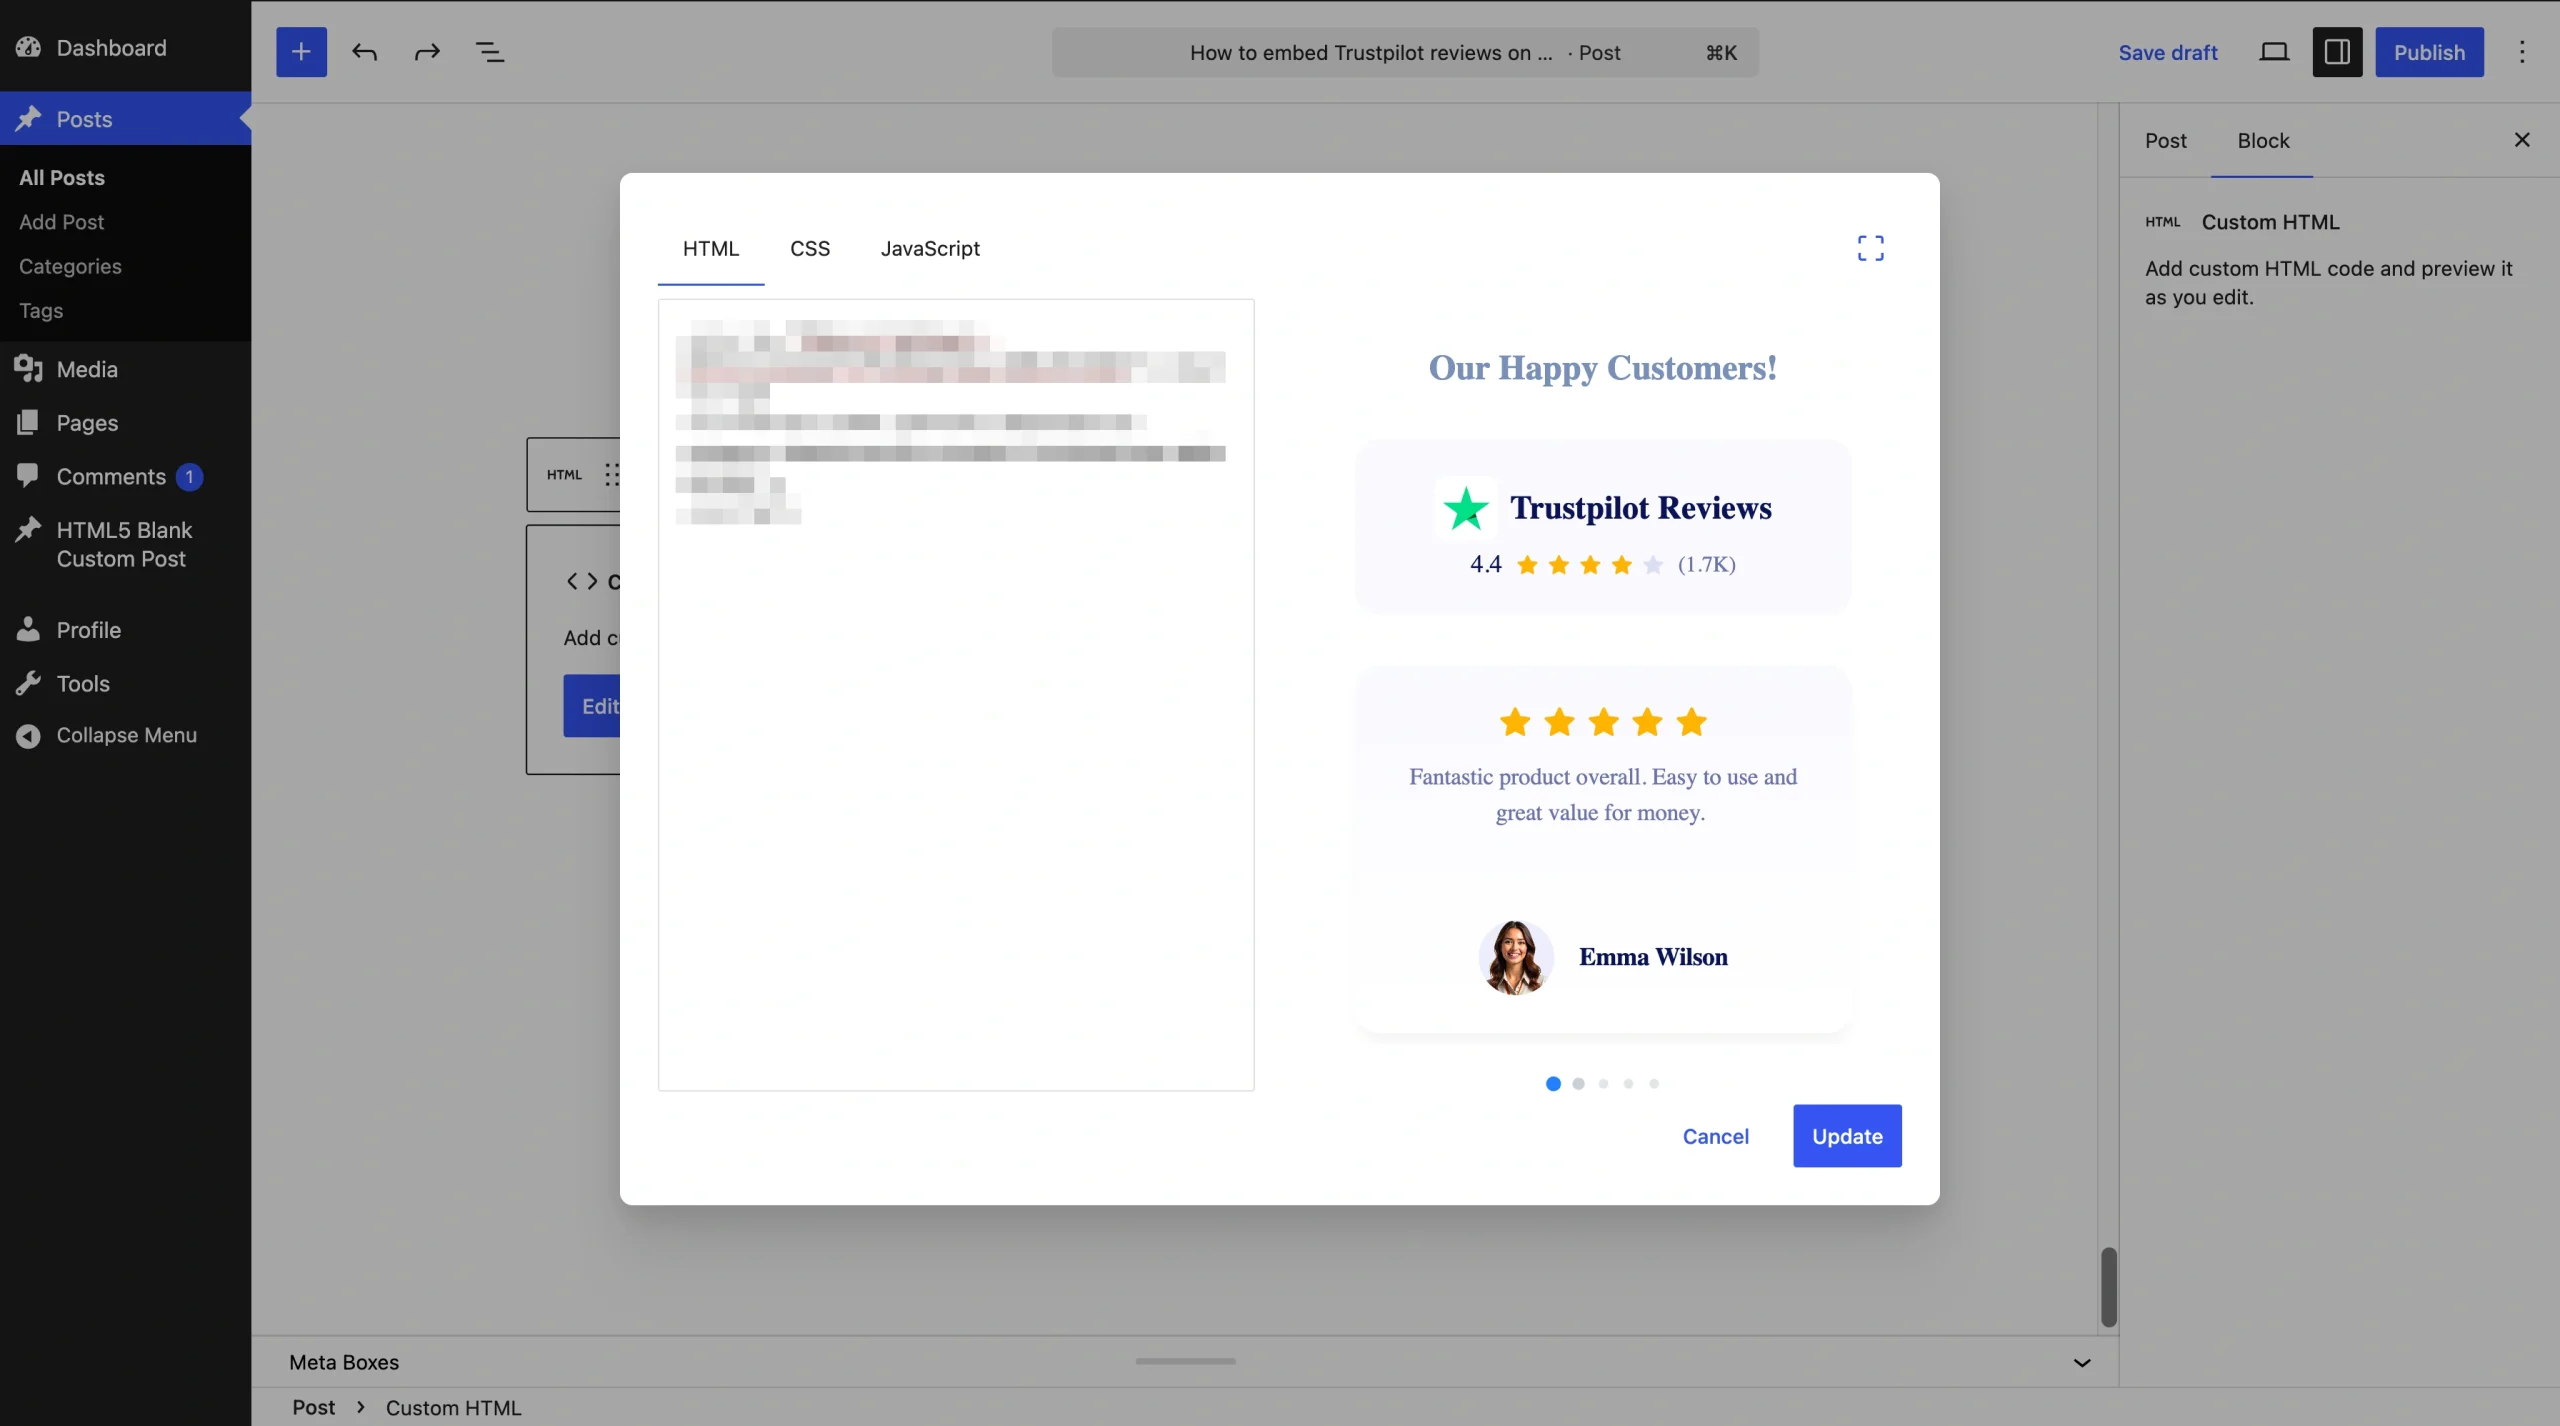Click the editor vertical scrollbar
2560x1426 pixels.
point(2109,1287)
